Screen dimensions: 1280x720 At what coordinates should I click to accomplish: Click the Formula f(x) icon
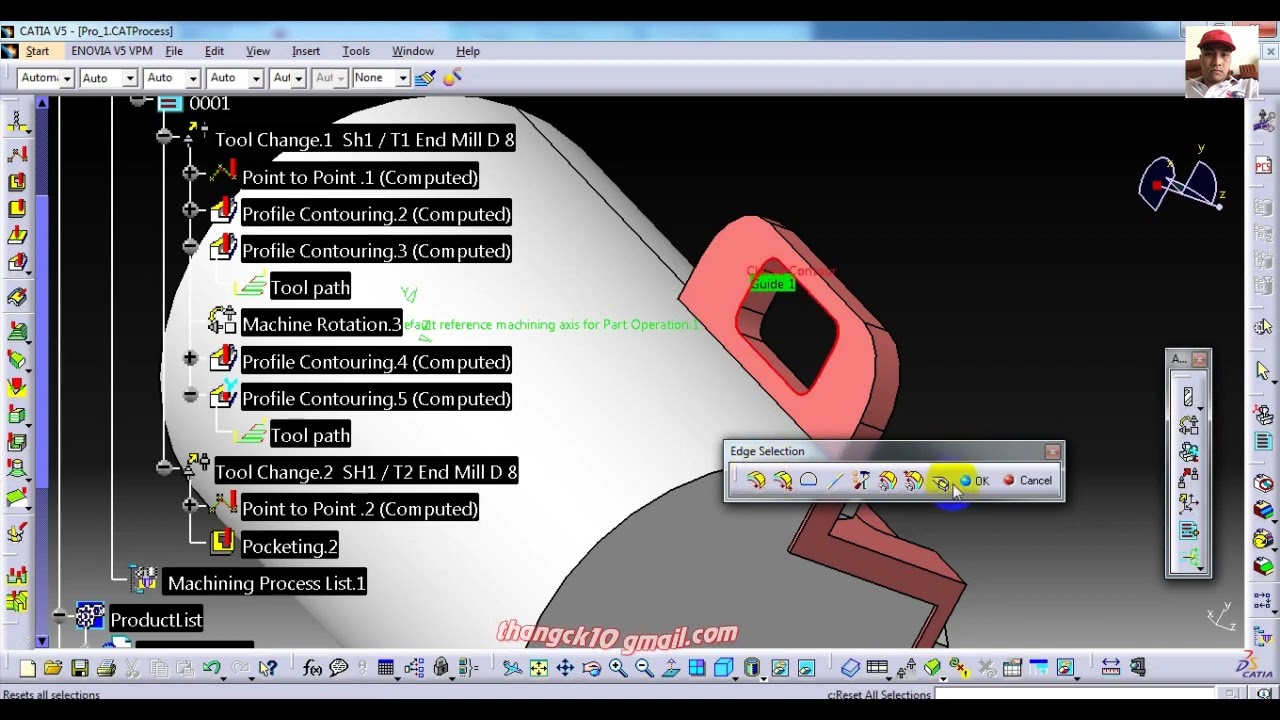pos(312,668)
